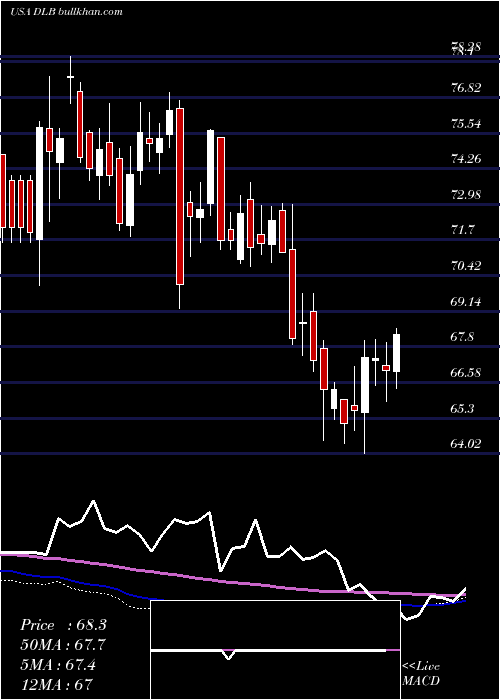Click the '<<Live MACD' label

(x=421, y=673)
